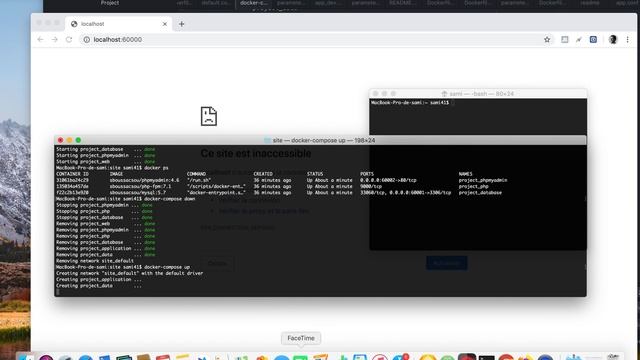Click the COMMAND column header
The image size is (640, 360).
point(196,174)
